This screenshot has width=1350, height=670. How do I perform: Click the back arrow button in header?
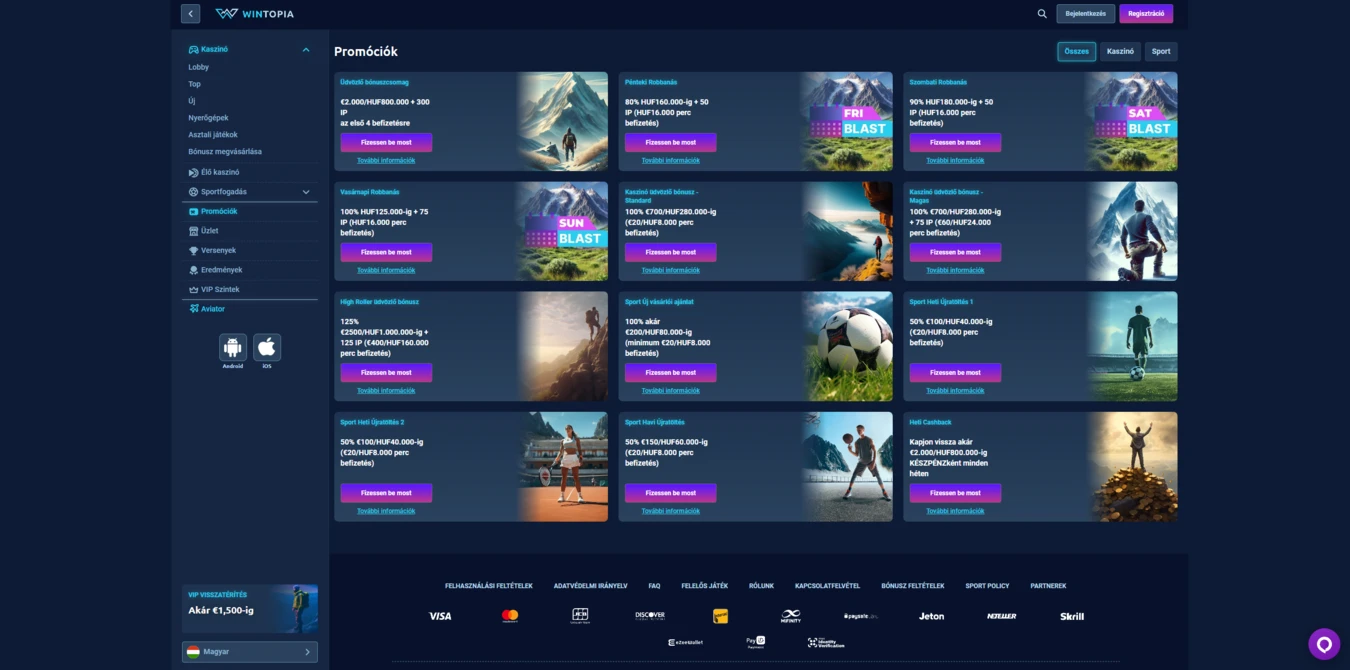click(190, 14)
